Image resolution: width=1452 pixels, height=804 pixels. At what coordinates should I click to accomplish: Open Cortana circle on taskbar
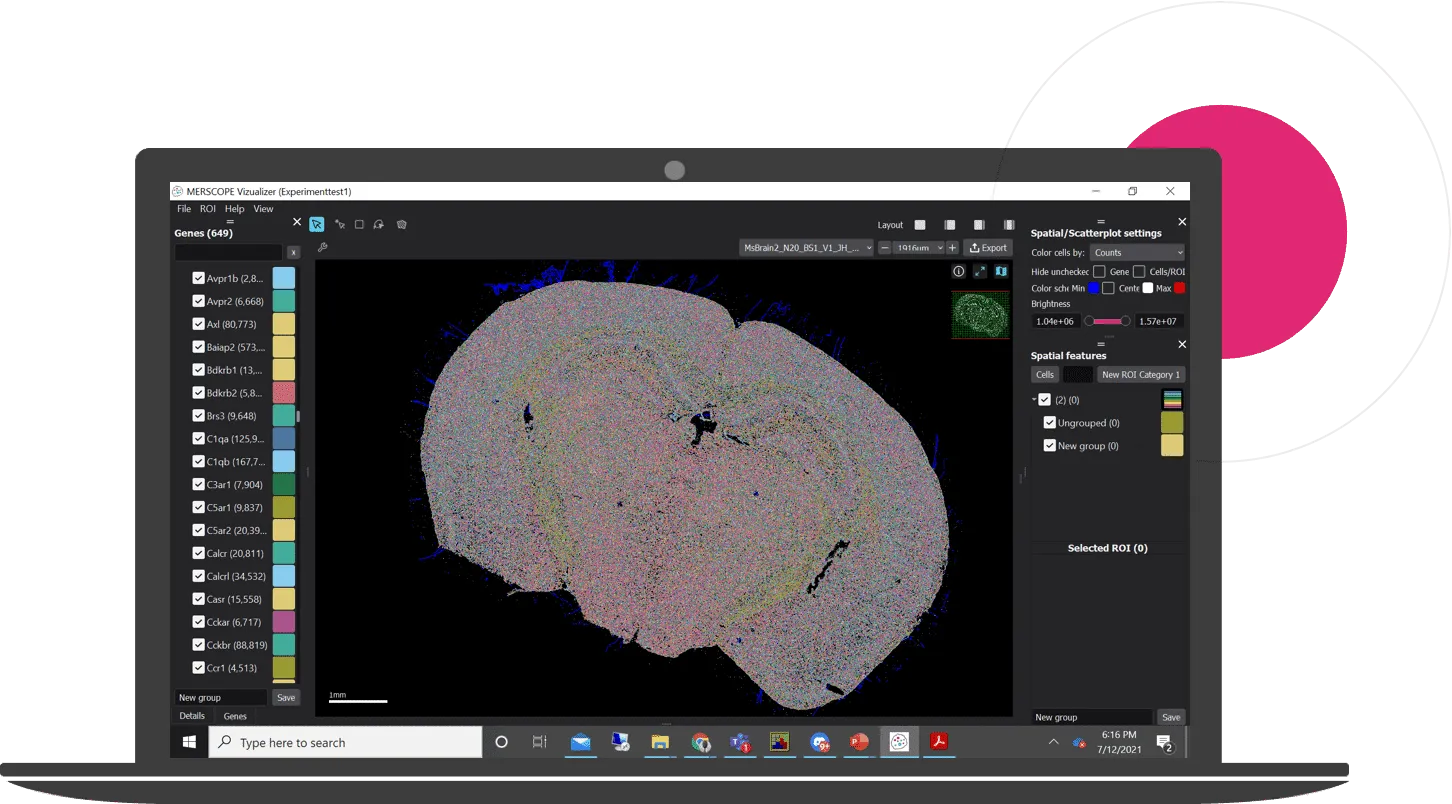502,742
